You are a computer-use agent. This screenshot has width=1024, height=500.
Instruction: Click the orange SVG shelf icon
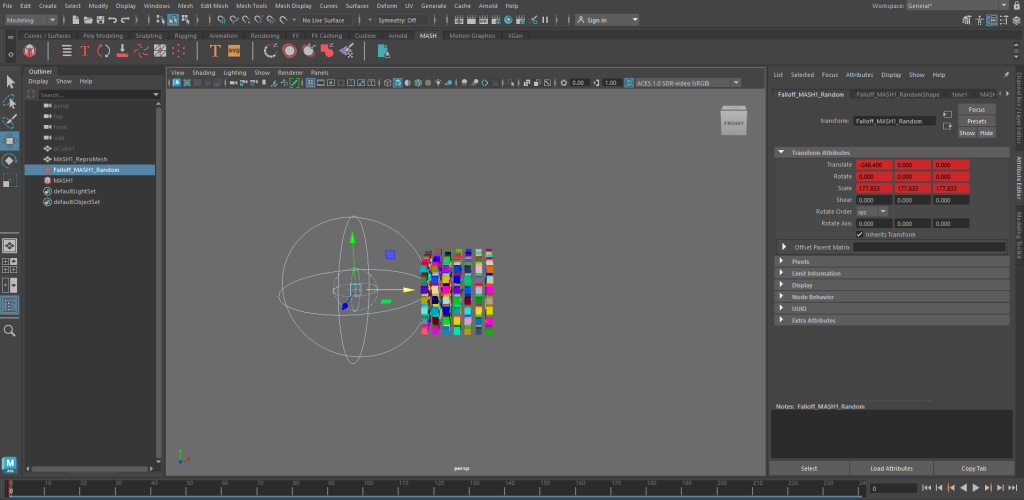tap(234, 51)
